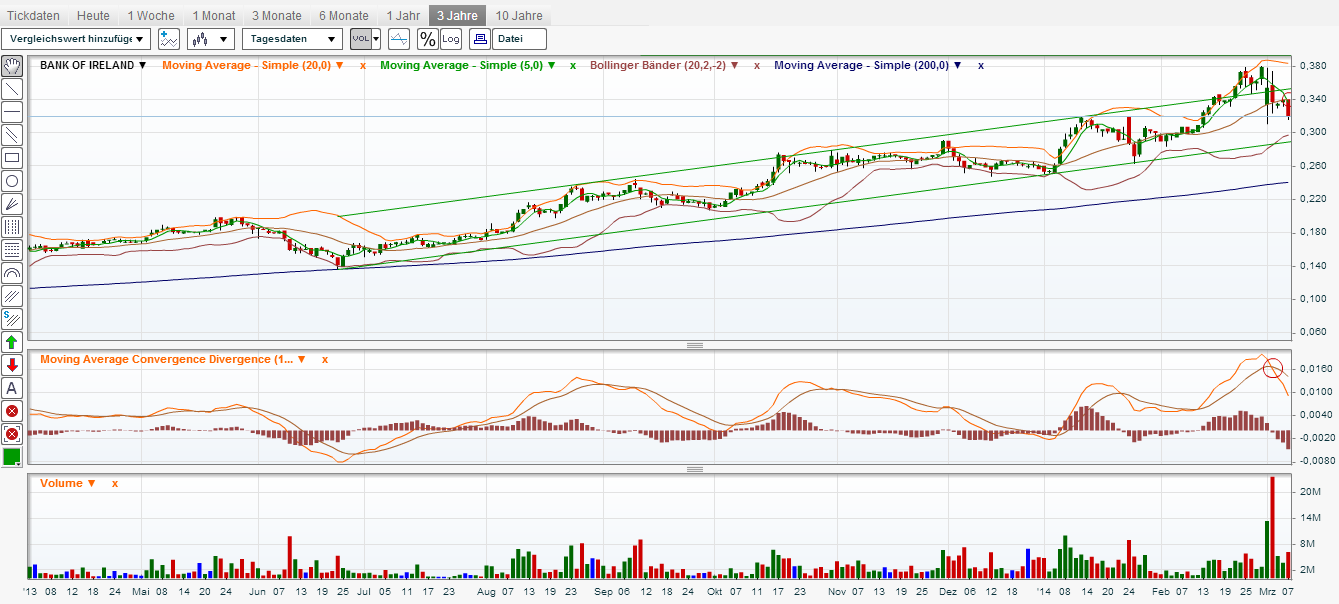The width and height of the screenshot is (1339, 604).
Task: Click the red circle marker on MACD
Action: coord(1272,368)
